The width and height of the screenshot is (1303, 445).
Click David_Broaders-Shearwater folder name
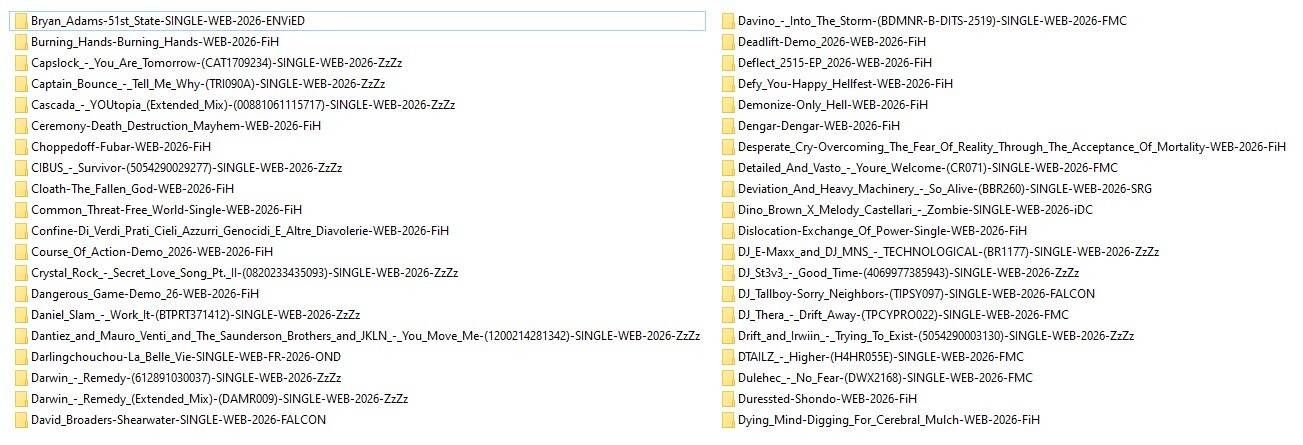178,419
